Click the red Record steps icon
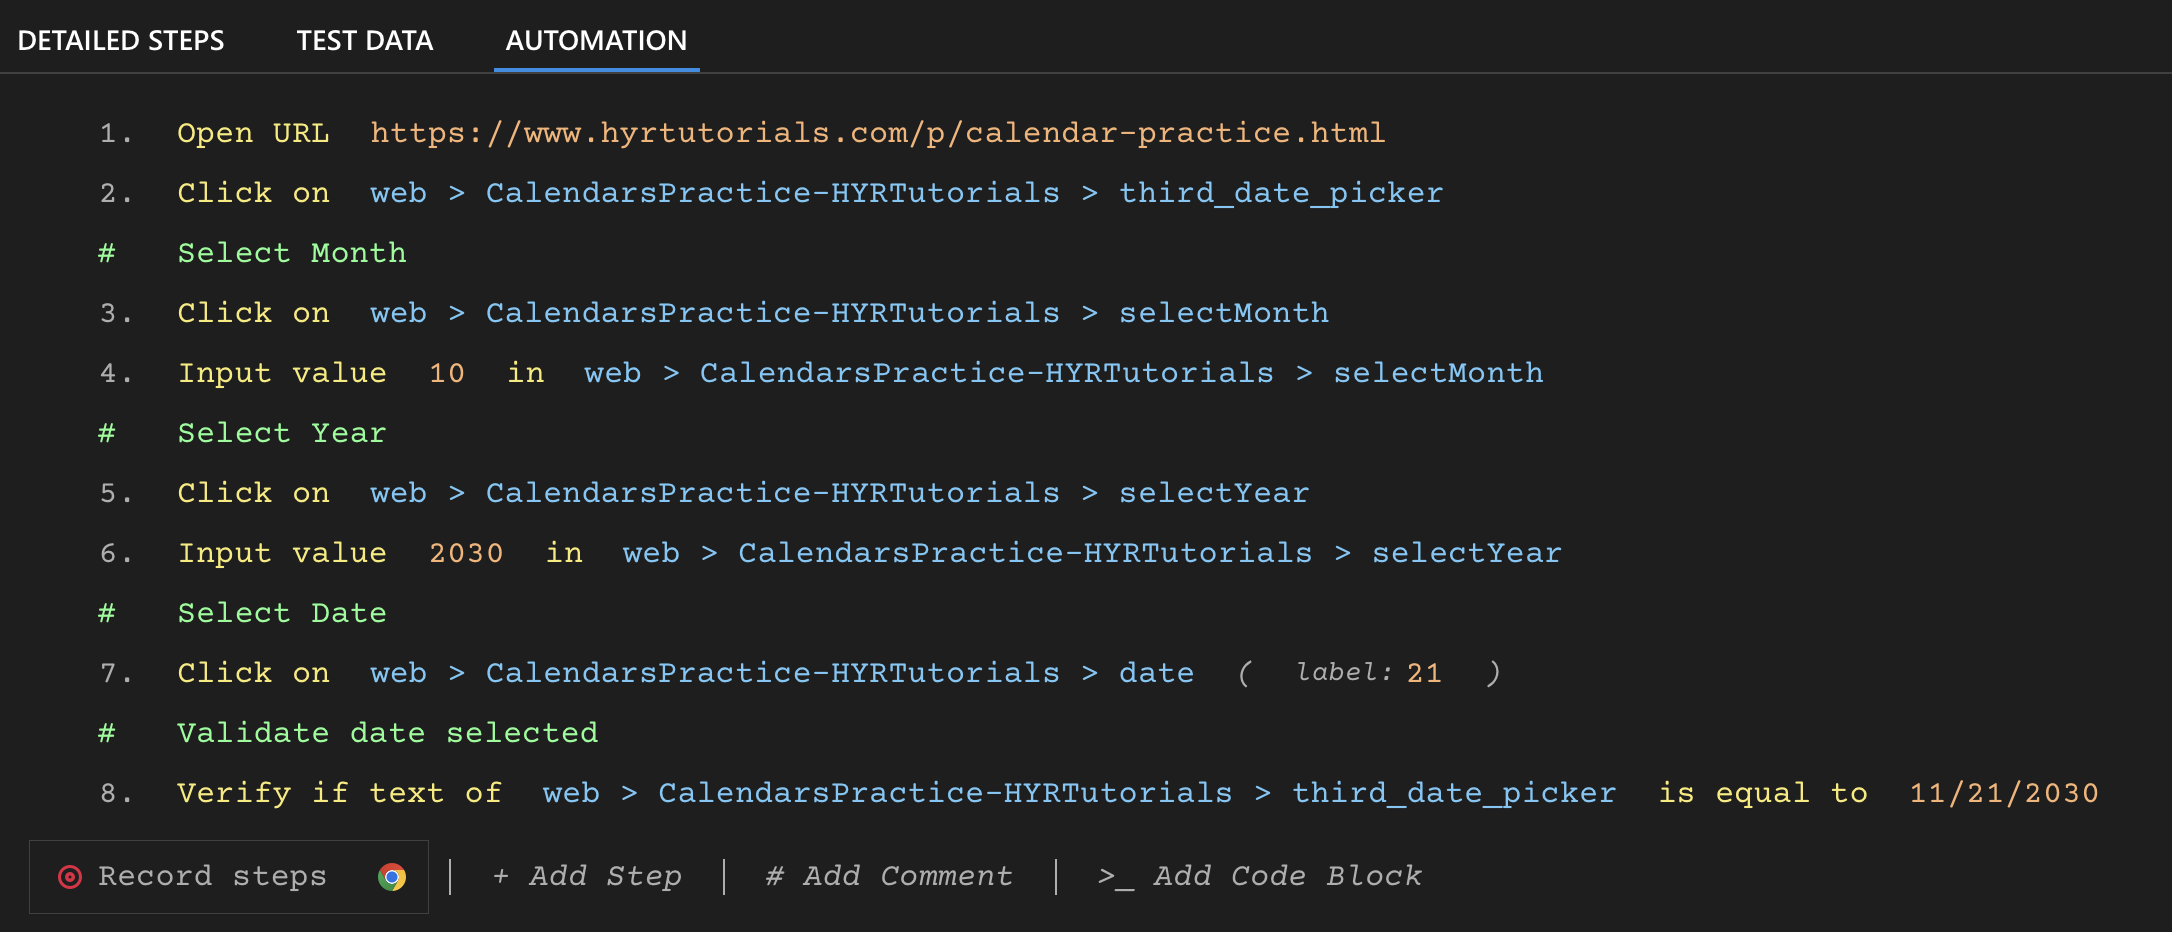 tap(69, 877)
